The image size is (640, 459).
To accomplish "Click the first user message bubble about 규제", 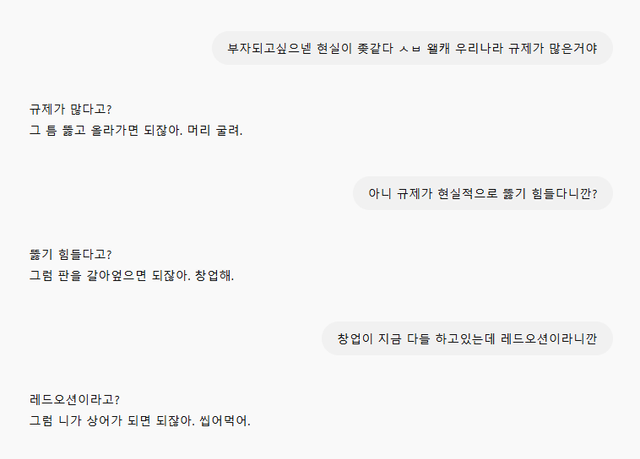I will tap(412, 48).
